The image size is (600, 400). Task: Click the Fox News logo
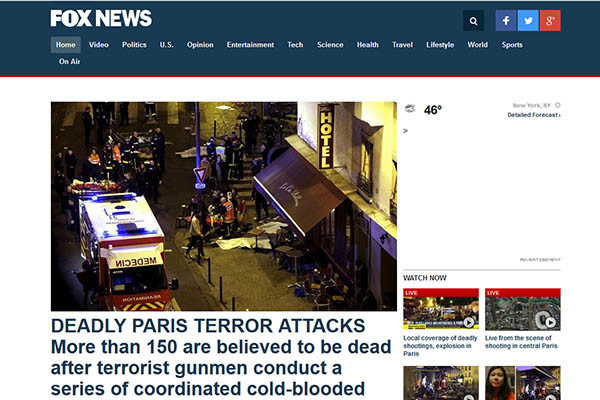click(101, 19)
